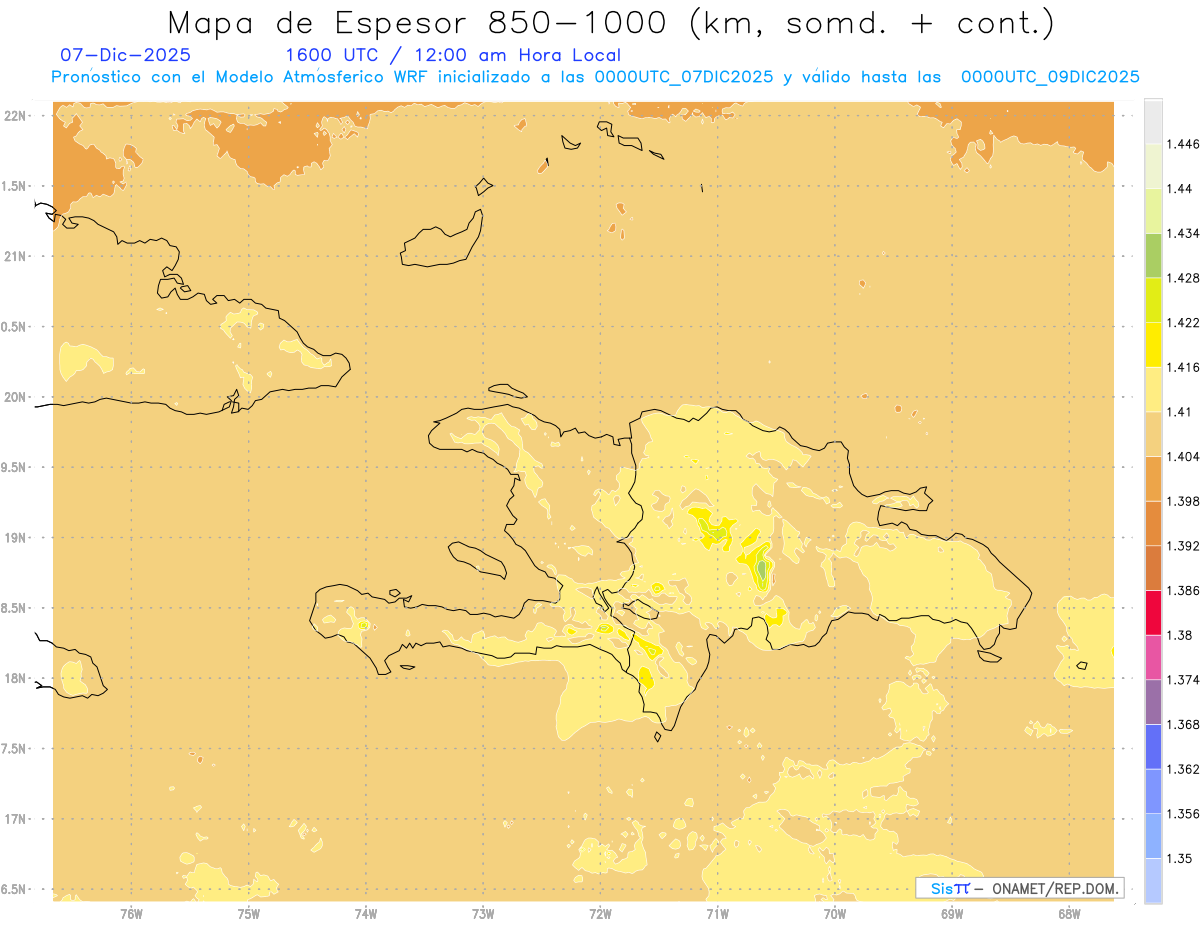Click the legend value '1.428'
This screenshot has width=1200, height=927.
(1184, 278)
